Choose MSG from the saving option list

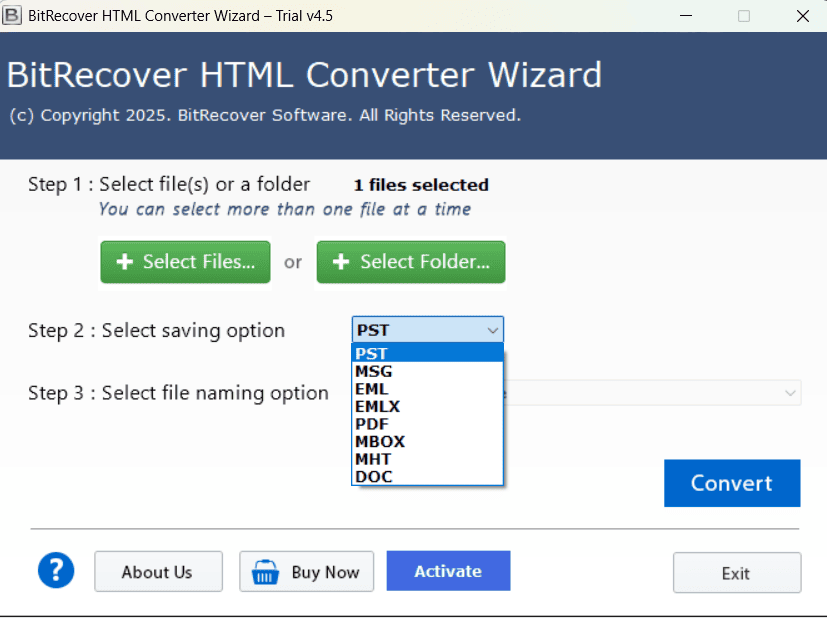(x=427, y=371)
